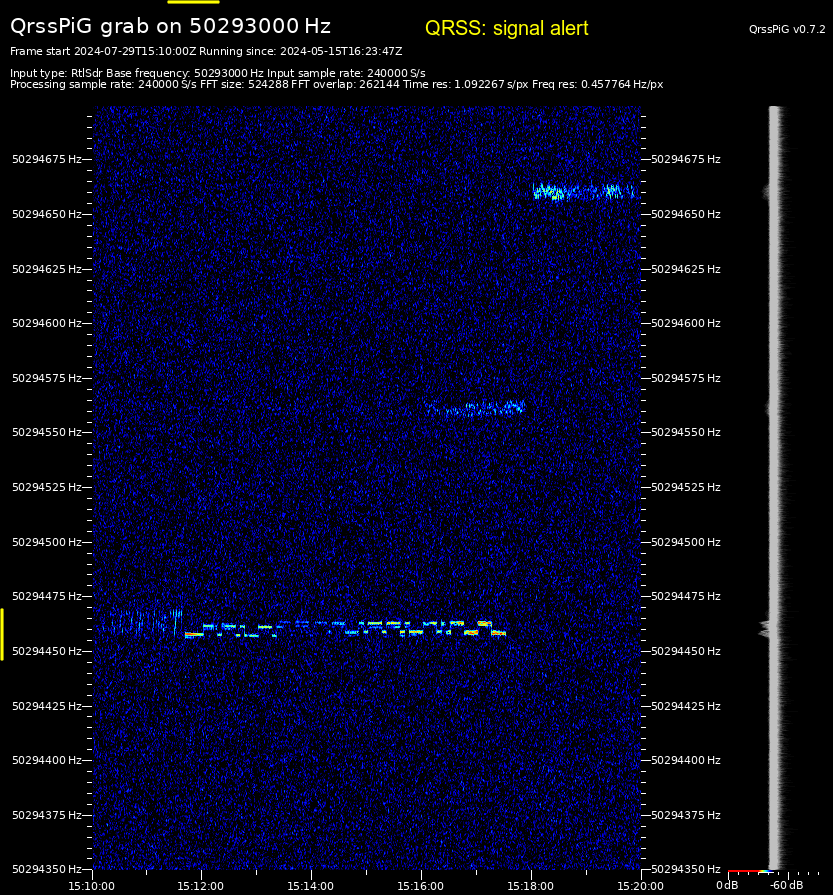Click the 15:14:00 time axis label

click(311, 886)
